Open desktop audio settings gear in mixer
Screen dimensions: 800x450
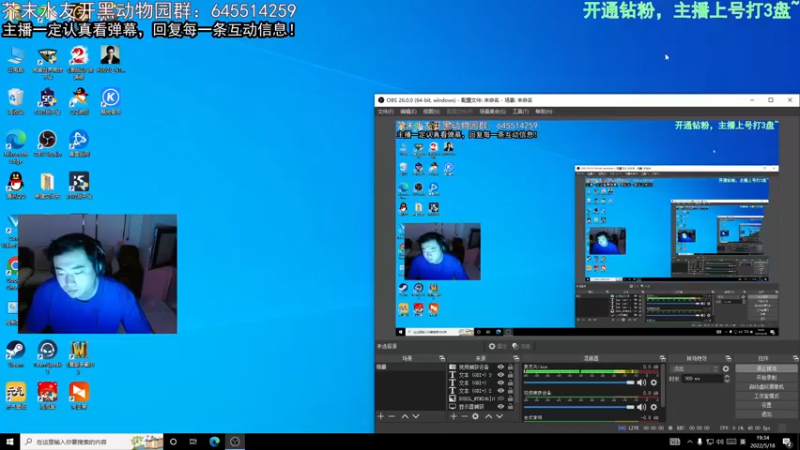pos(654,383)
